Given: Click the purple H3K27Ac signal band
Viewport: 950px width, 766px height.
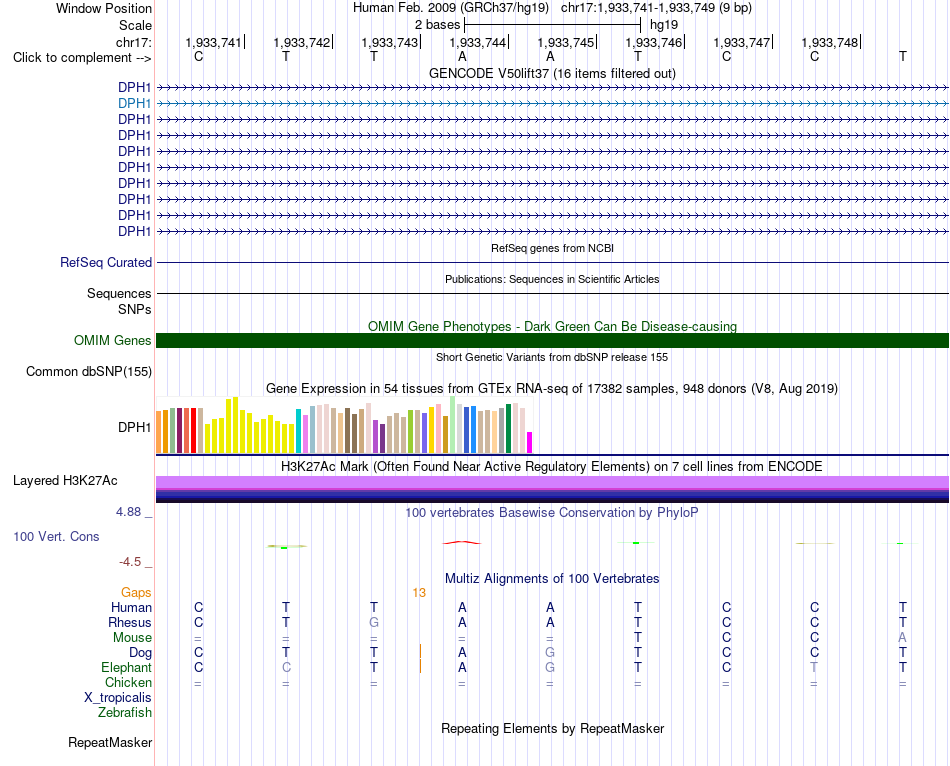Looking at the screenshot, I should click(552, 482).
